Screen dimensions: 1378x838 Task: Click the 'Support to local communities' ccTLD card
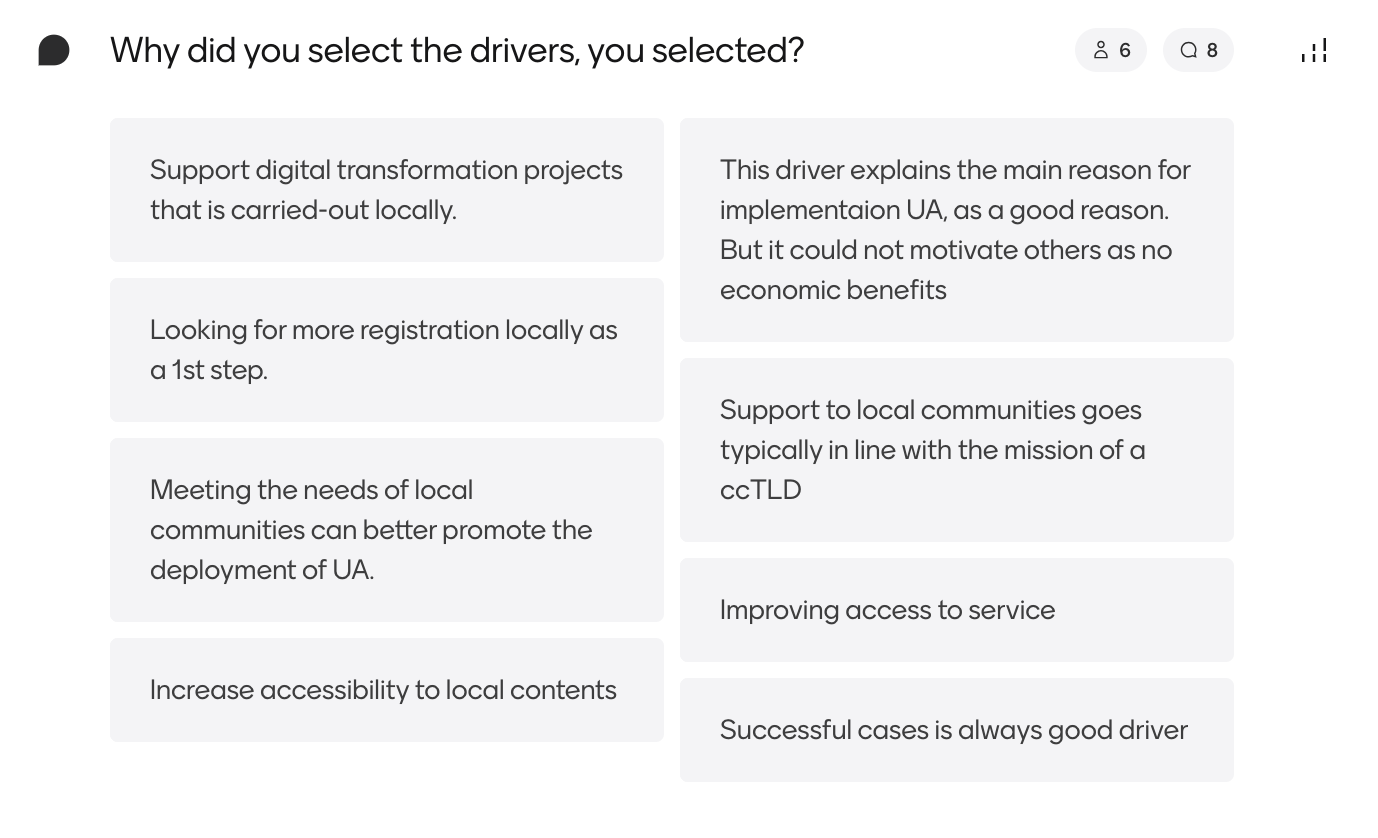pyautogui.click(x=957, y=450)
